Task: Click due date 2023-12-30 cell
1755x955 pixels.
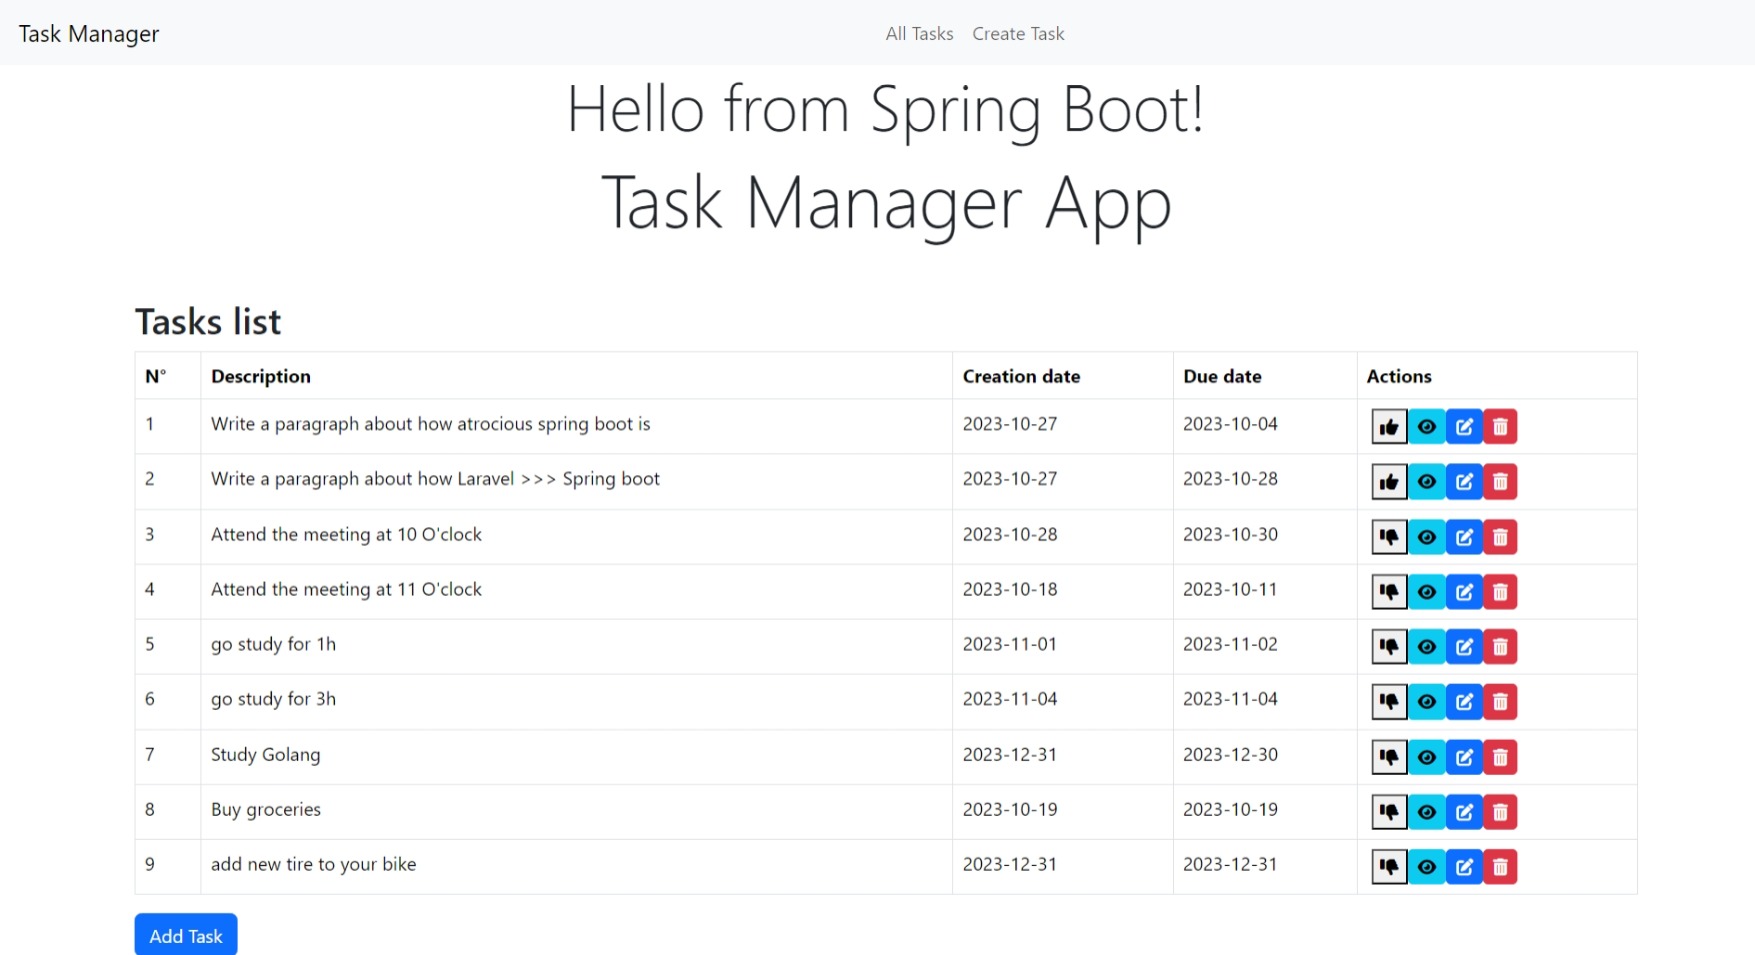Action: [x=1265, y=756]
